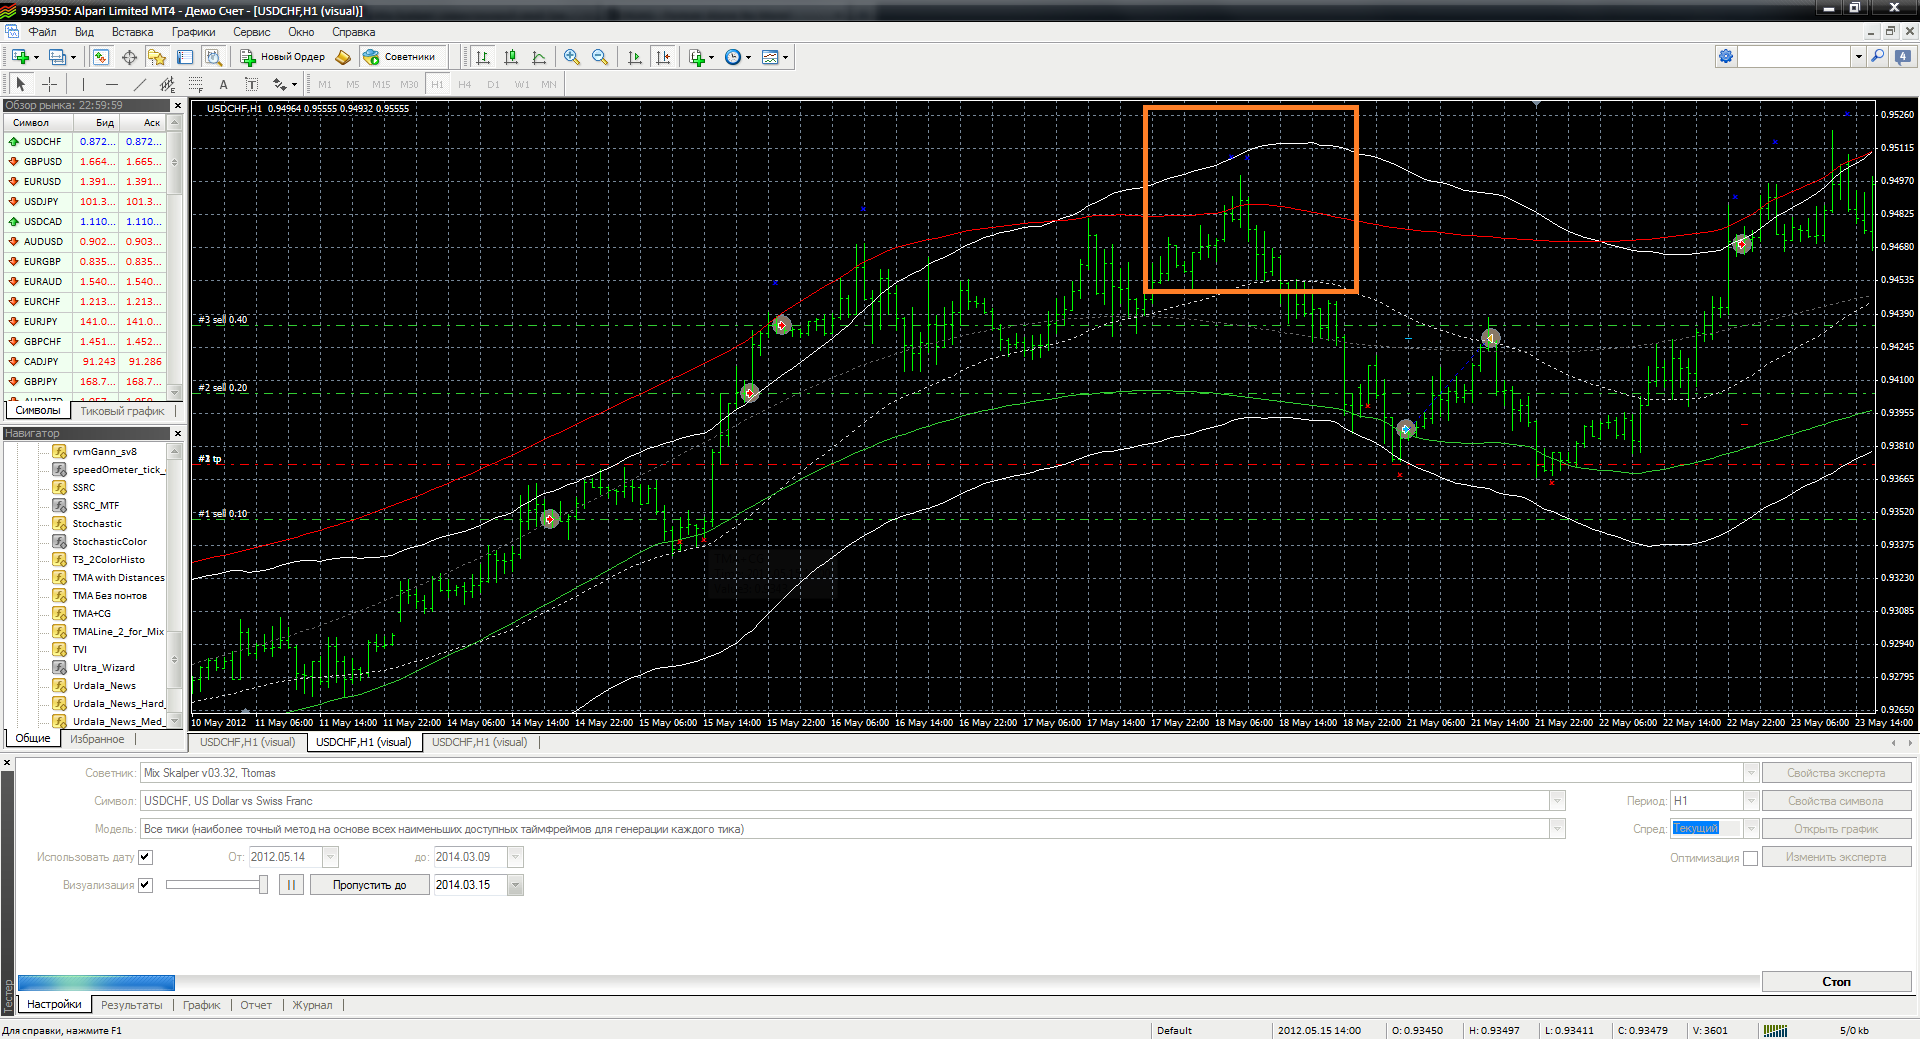1920x1039 pixels.
Task: Open the Графики menu
Action: 193,32
